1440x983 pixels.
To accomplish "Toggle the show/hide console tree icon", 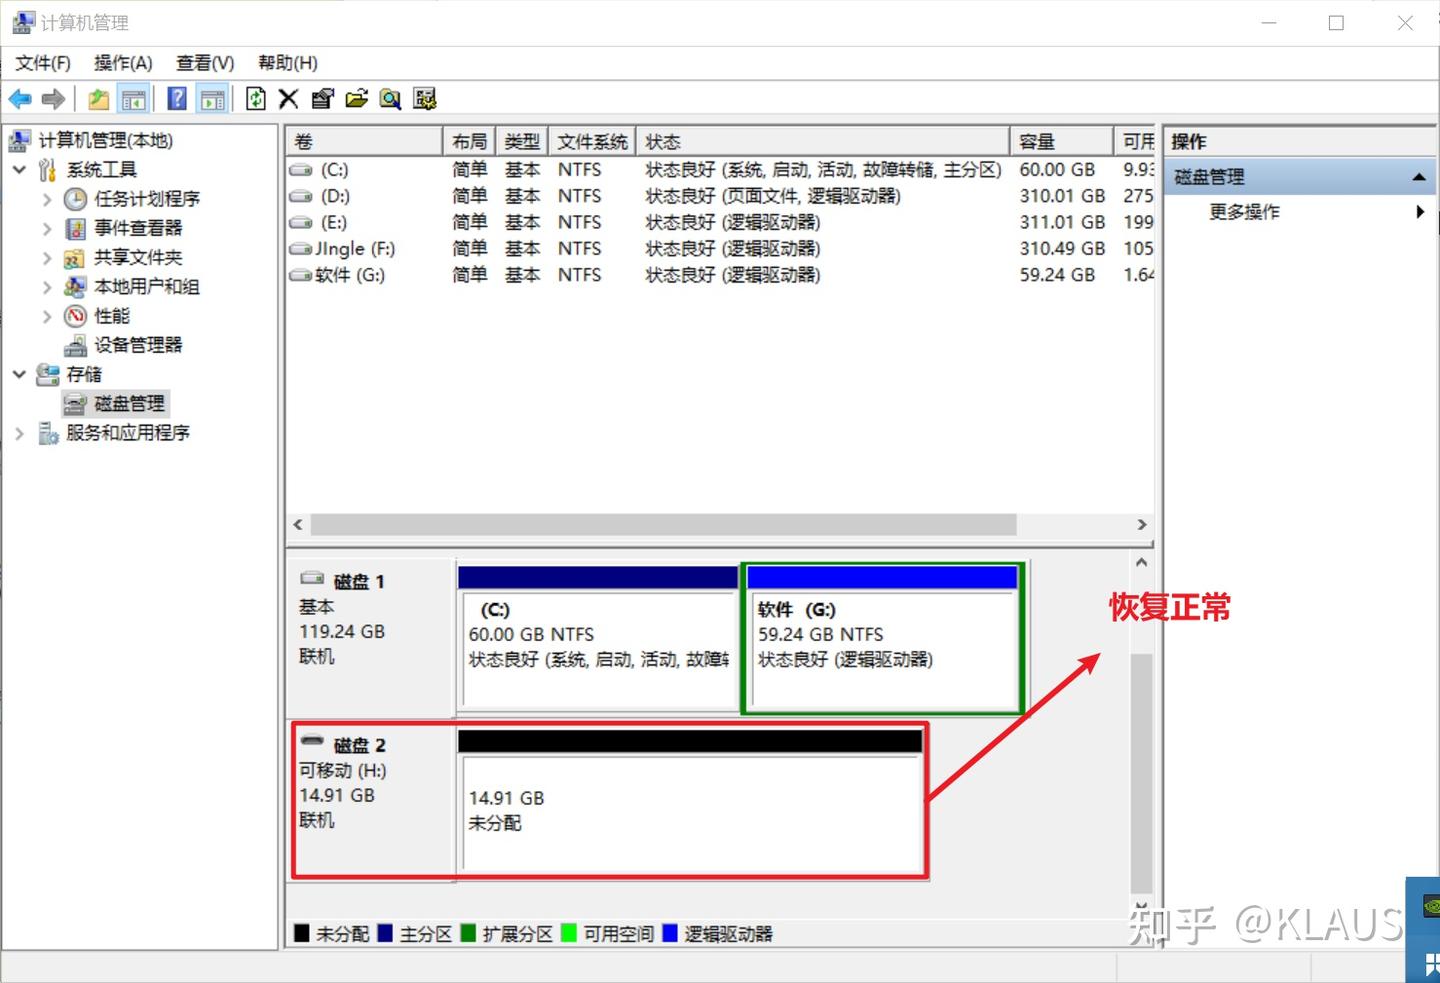I will click(x=134, y=98).
